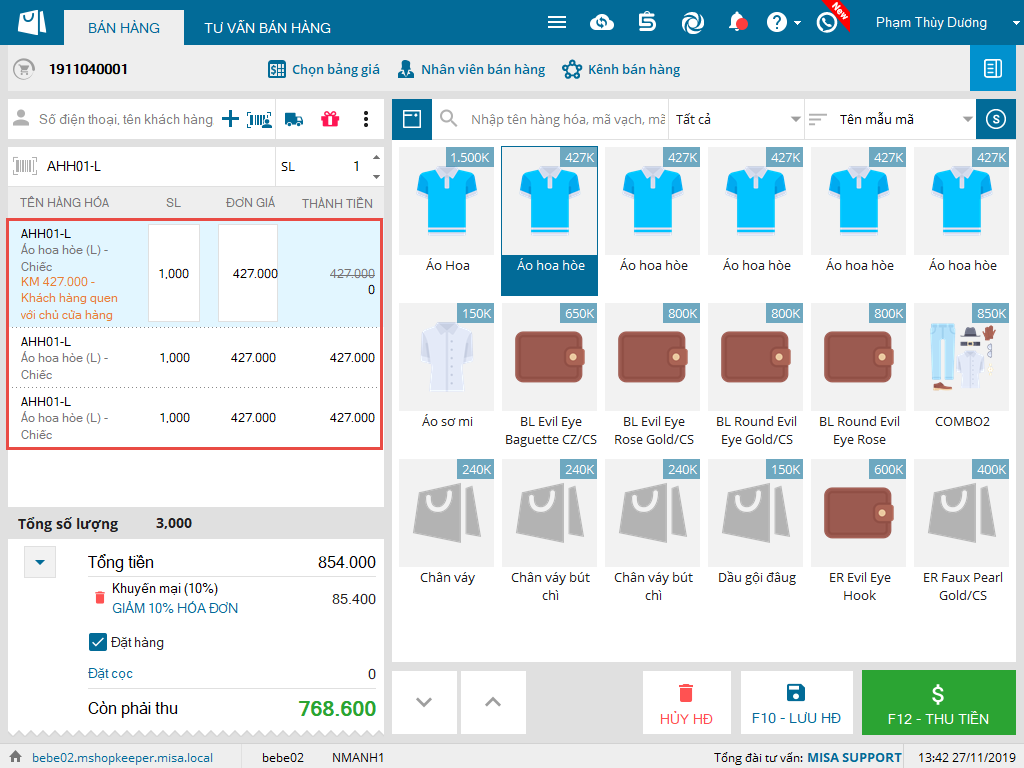The height and width of the screenshot is (768, 1024).
Task: Increase quantity with SL up arrow
Action: pos(376,157)
